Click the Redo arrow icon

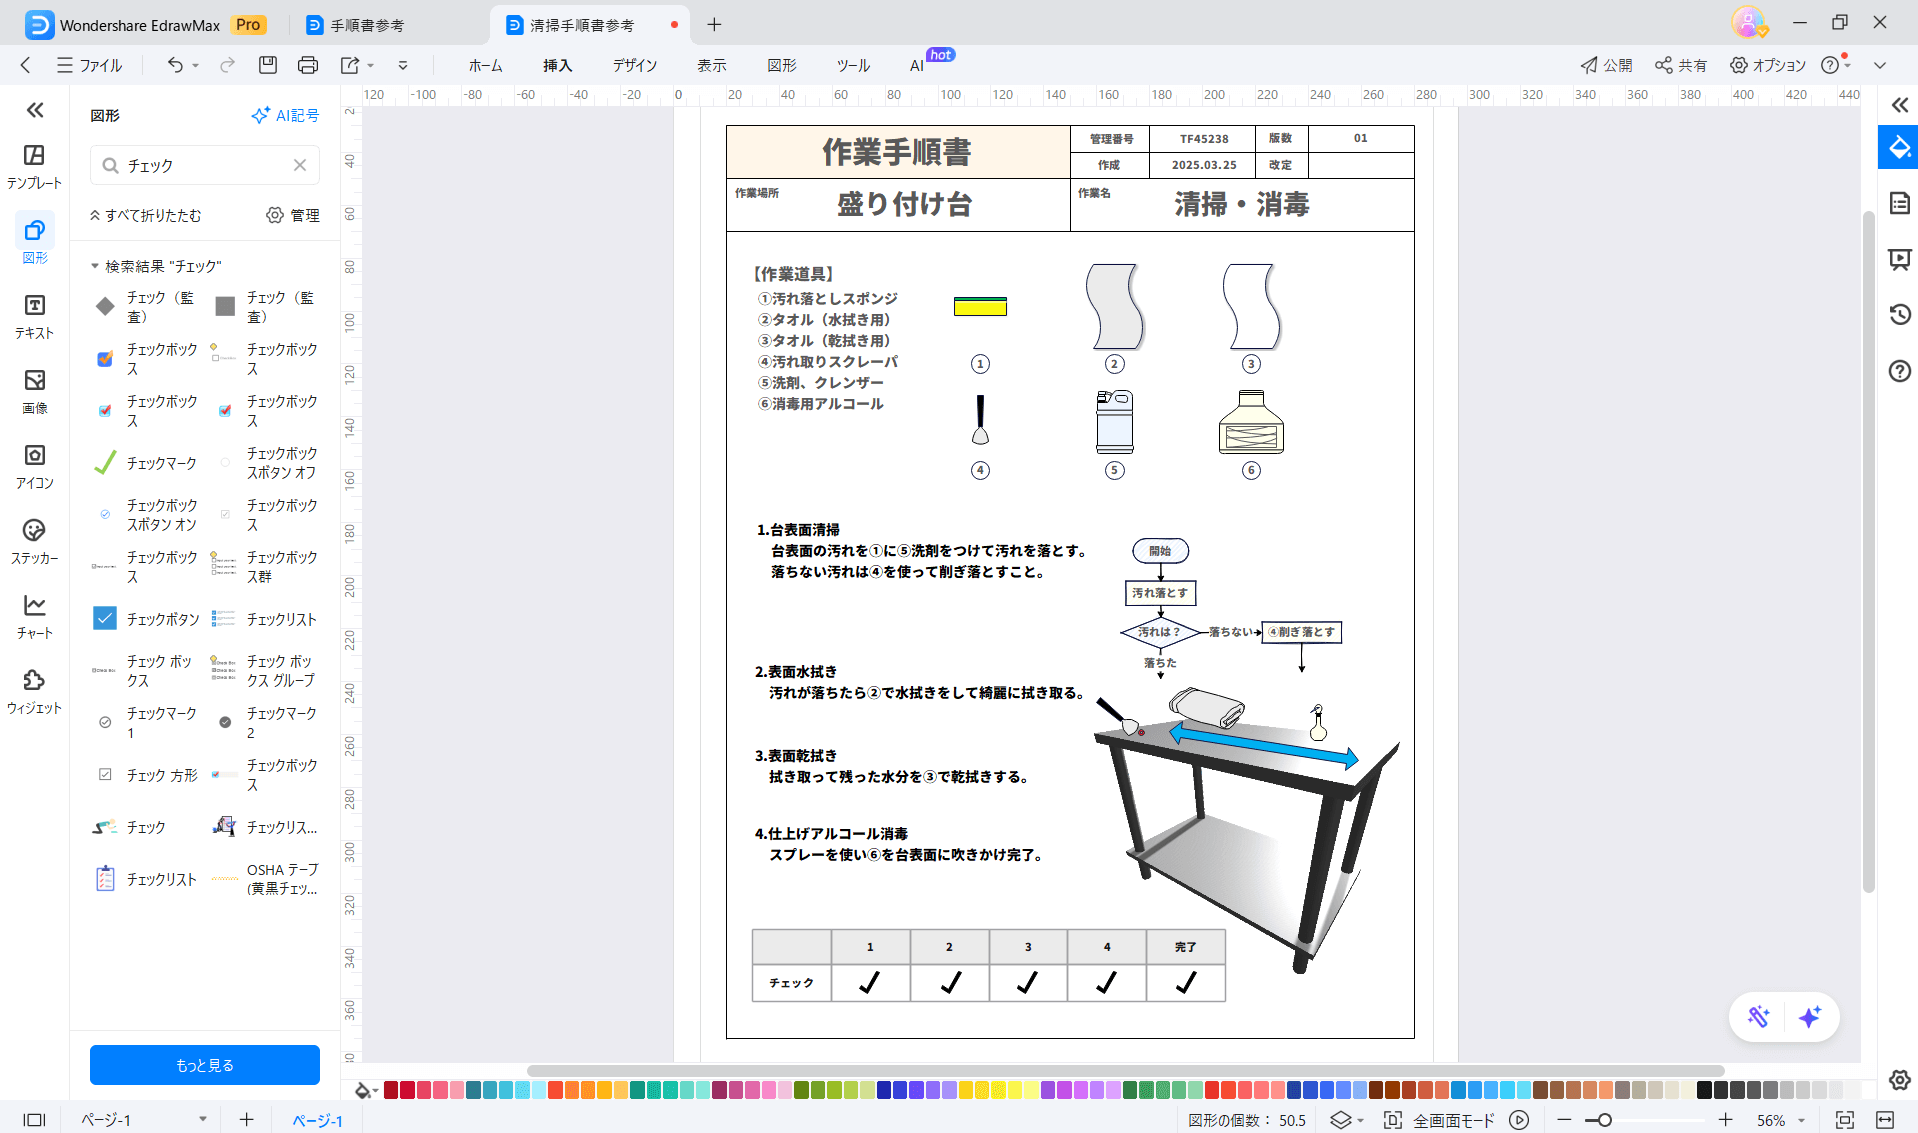[x=228, y=65]
